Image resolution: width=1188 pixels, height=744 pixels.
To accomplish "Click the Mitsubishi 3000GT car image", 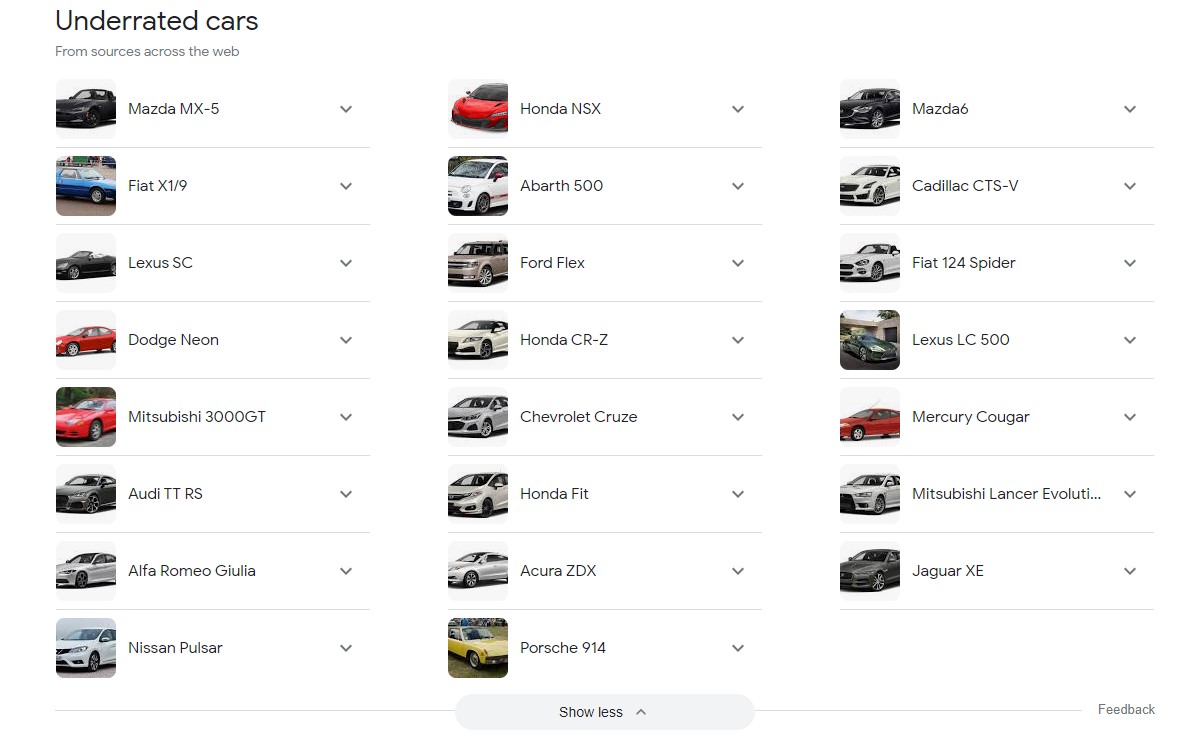I will 86,417.
